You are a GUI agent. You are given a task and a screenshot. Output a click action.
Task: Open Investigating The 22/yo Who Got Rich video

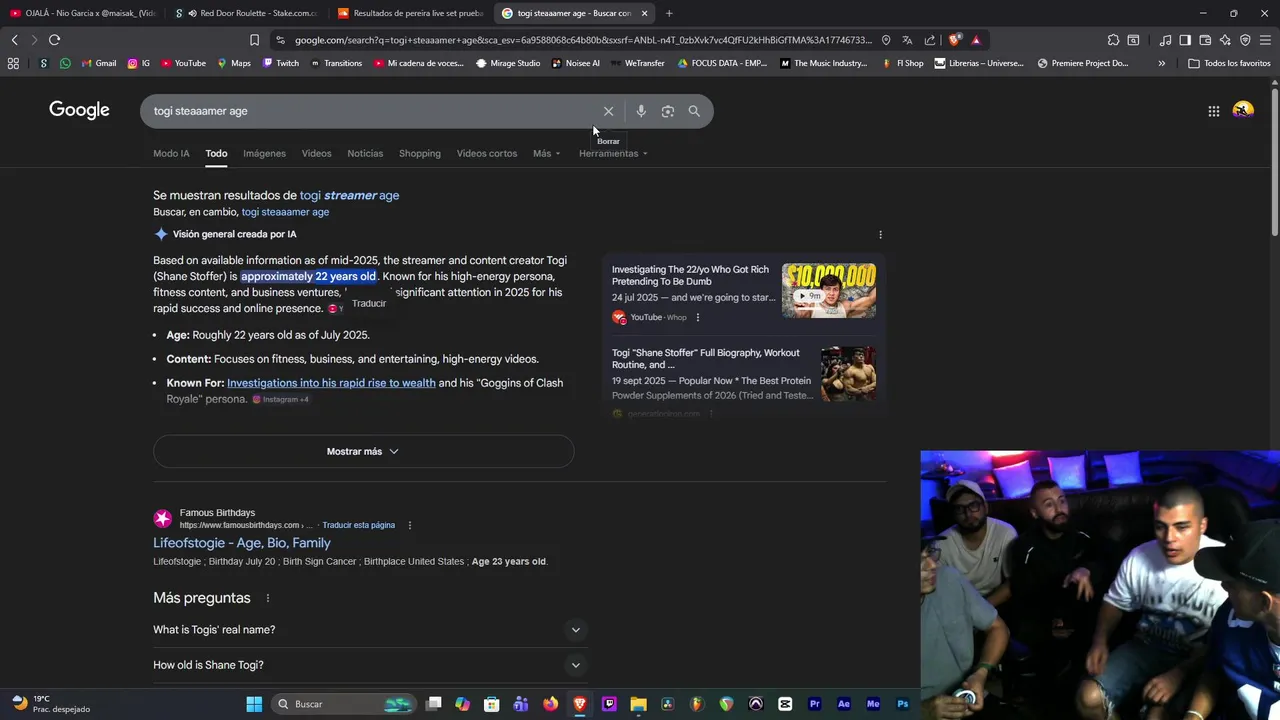(x=691, y=275)
